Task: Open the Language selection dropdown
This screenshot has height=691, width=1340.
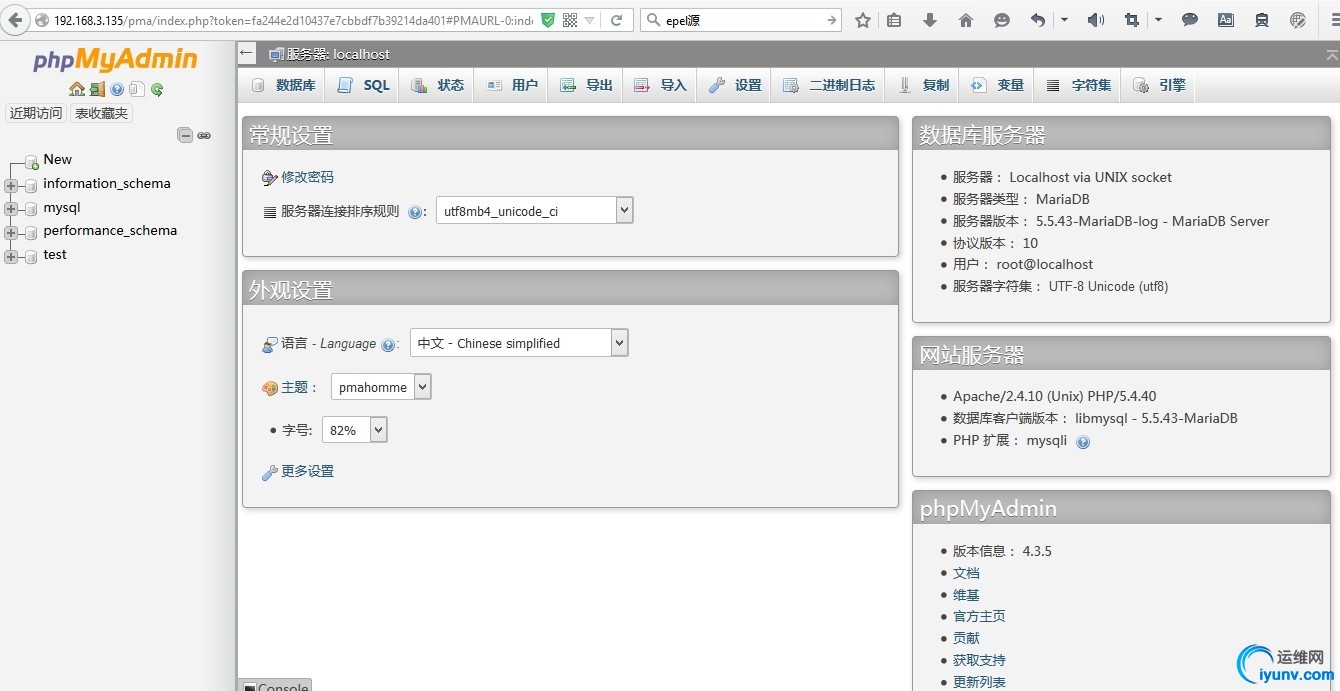Action: [519, 343]
